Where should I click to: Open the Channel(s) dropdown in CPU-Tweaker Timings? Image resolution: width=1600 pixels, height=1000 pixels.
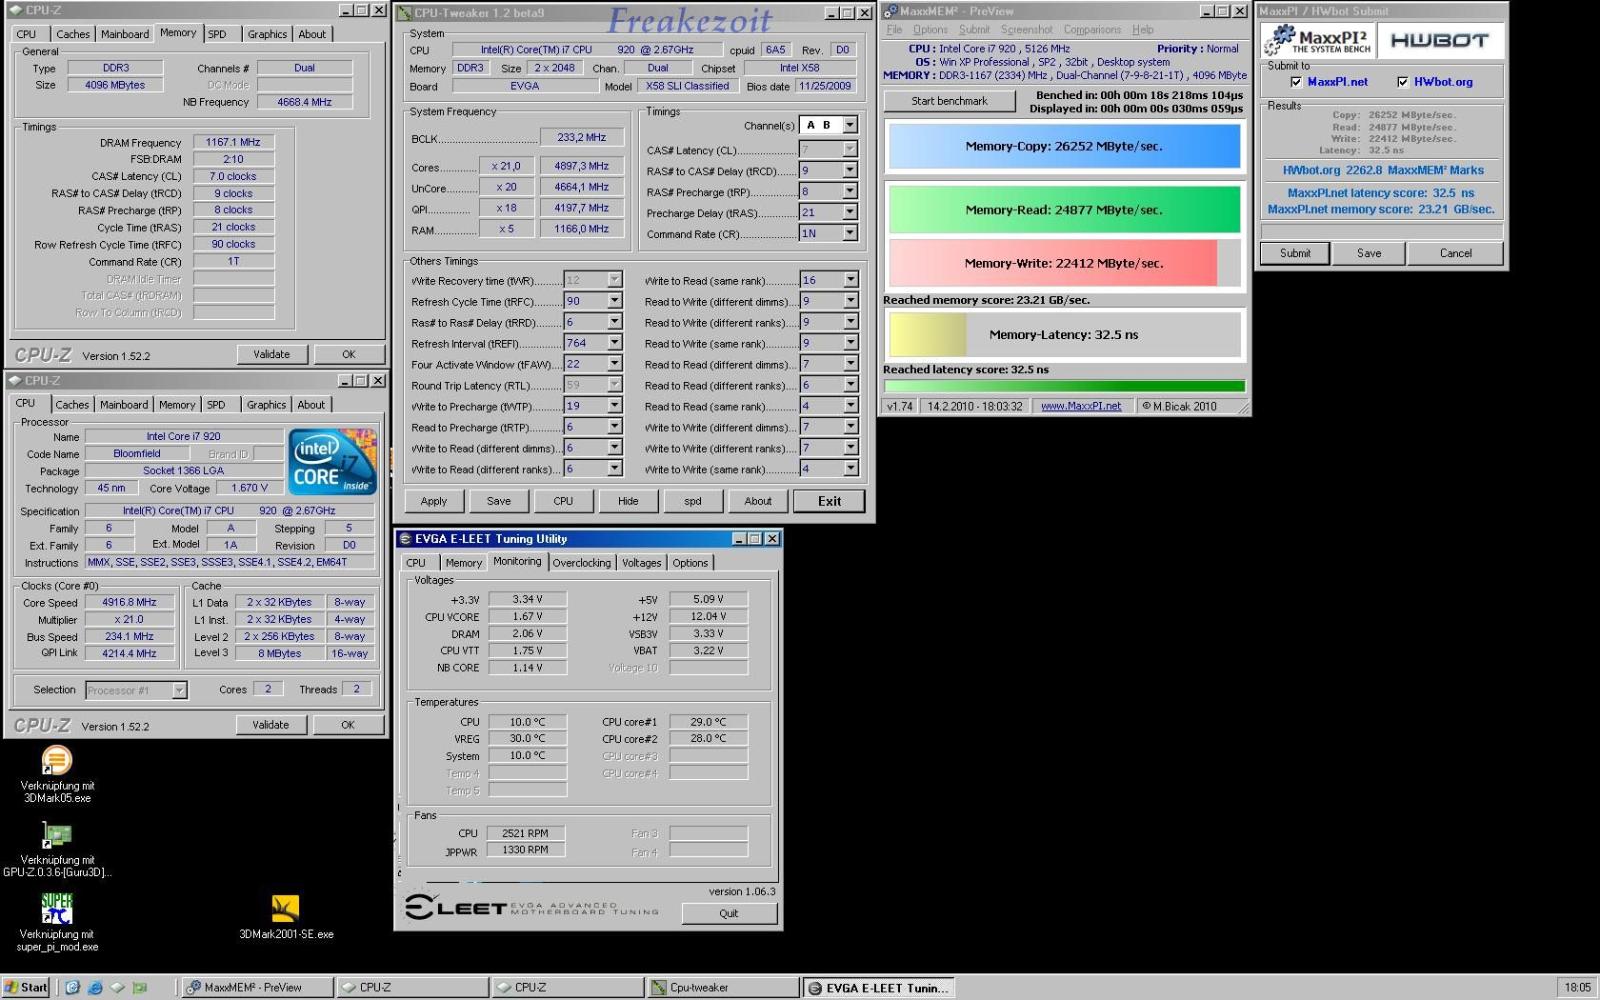pyautogui.click(x=850, y=125)
